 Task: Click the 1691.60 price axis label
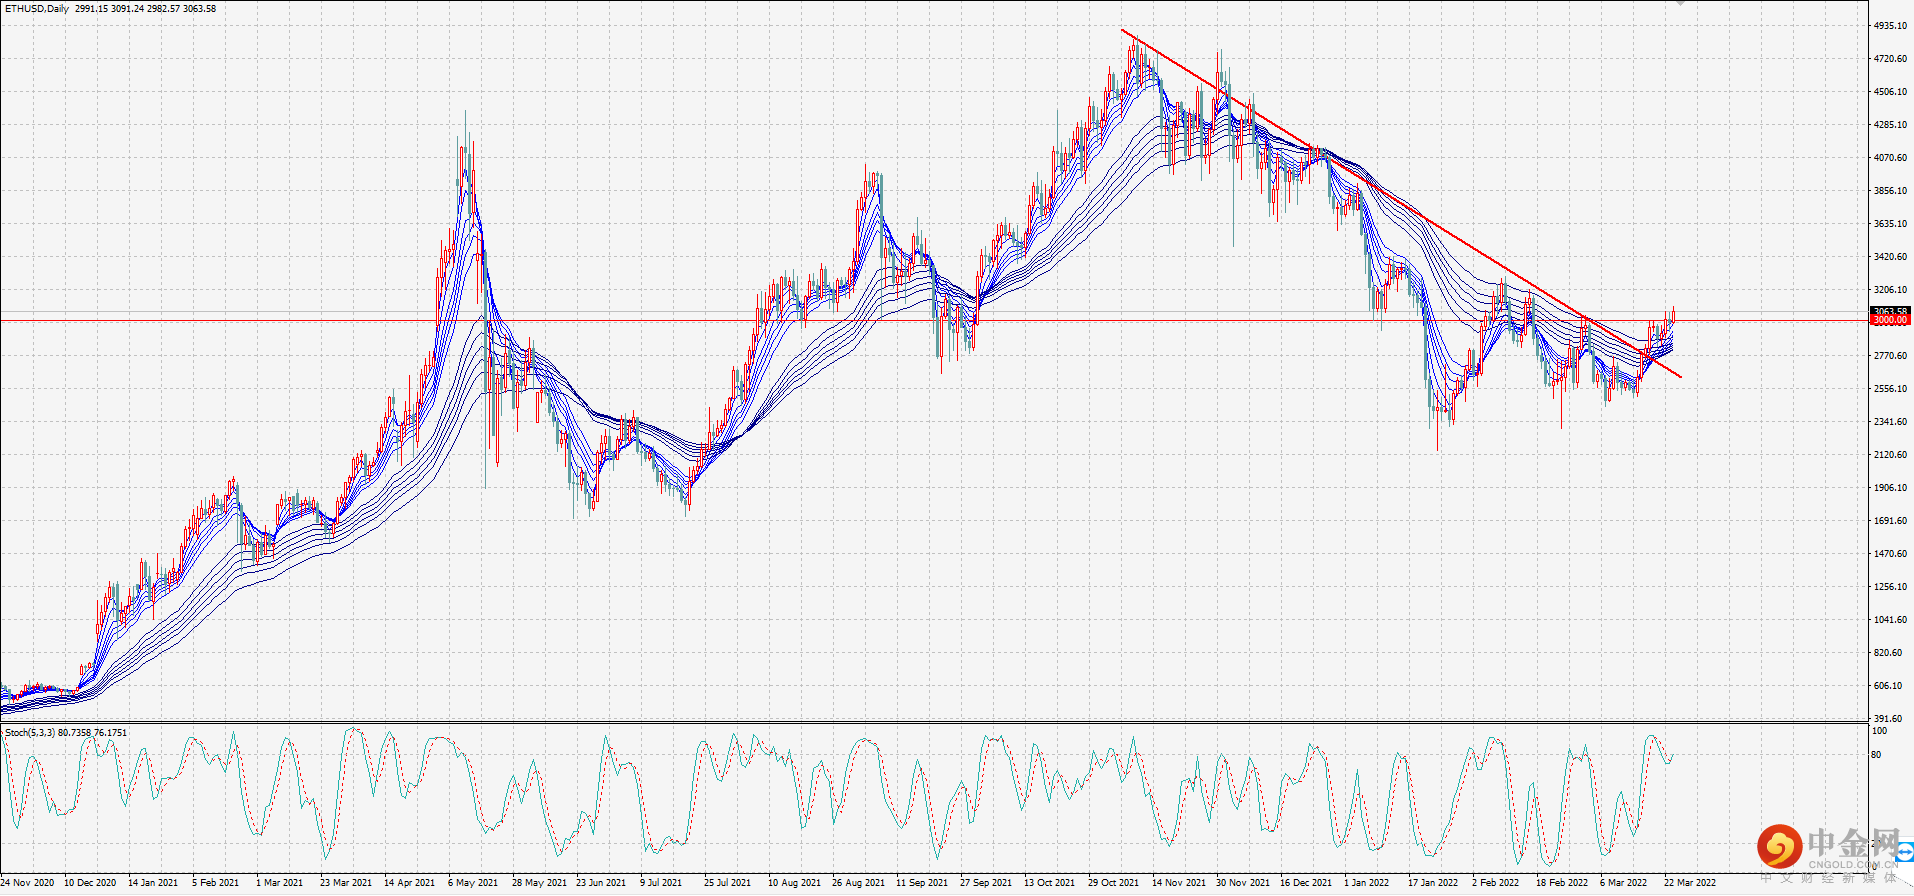click(1890, 521)
